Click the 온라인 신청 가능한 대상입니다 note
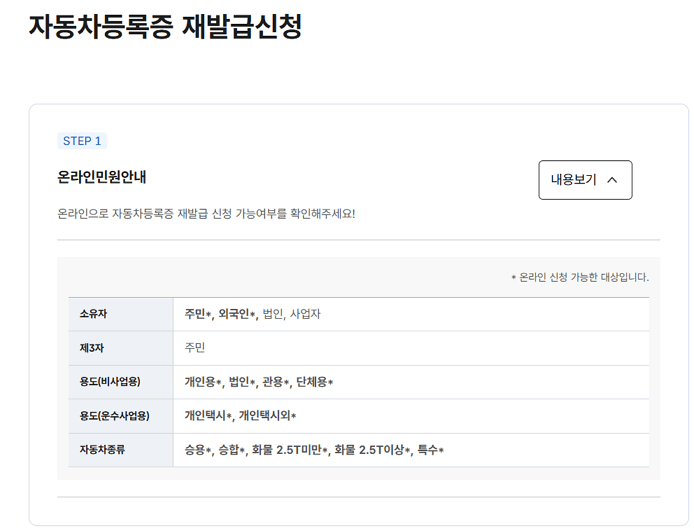The height and width of the screenshot is (531, 694). click(x=580, y=277)
